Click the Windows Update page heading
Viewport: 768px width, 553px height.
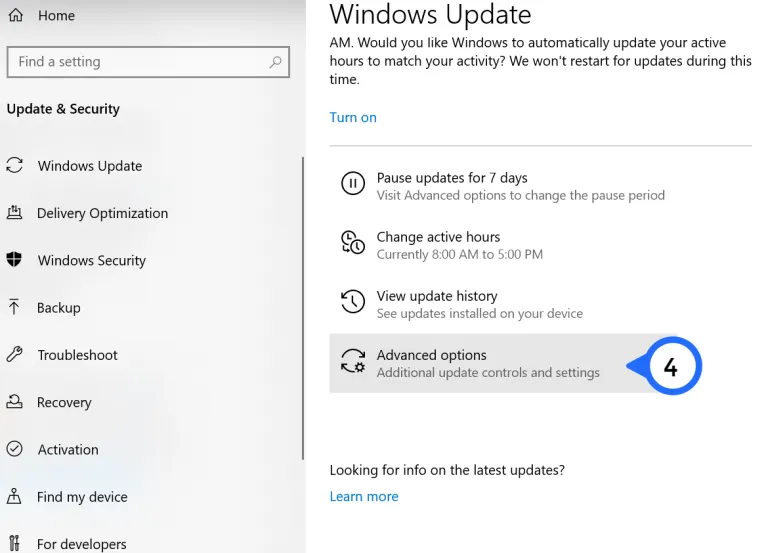point(430,14)
